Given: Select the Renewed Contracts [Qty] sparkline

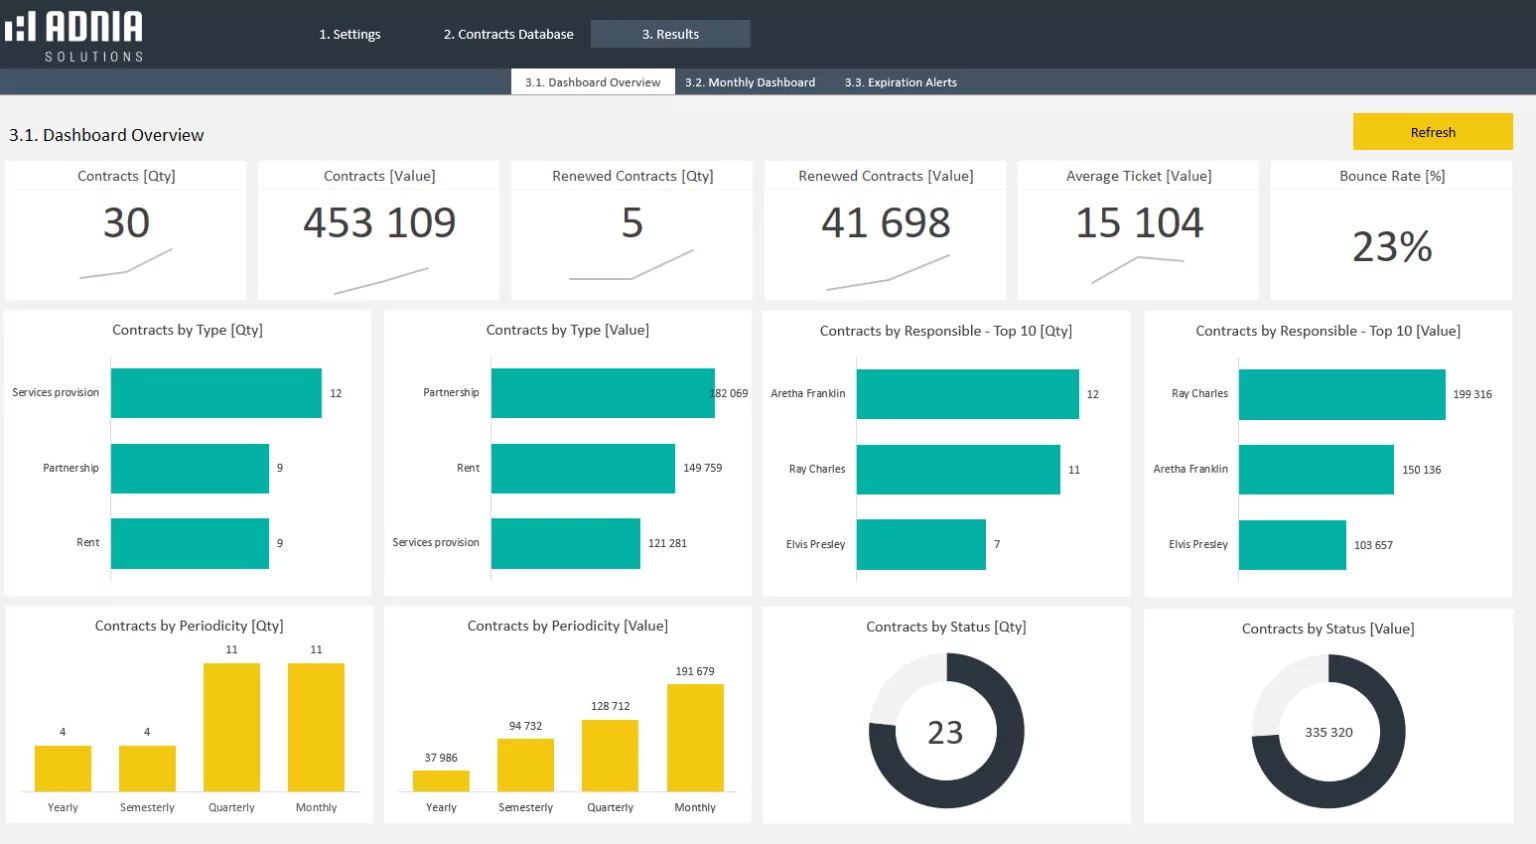Looking at the screenshot, I should 631,266.
